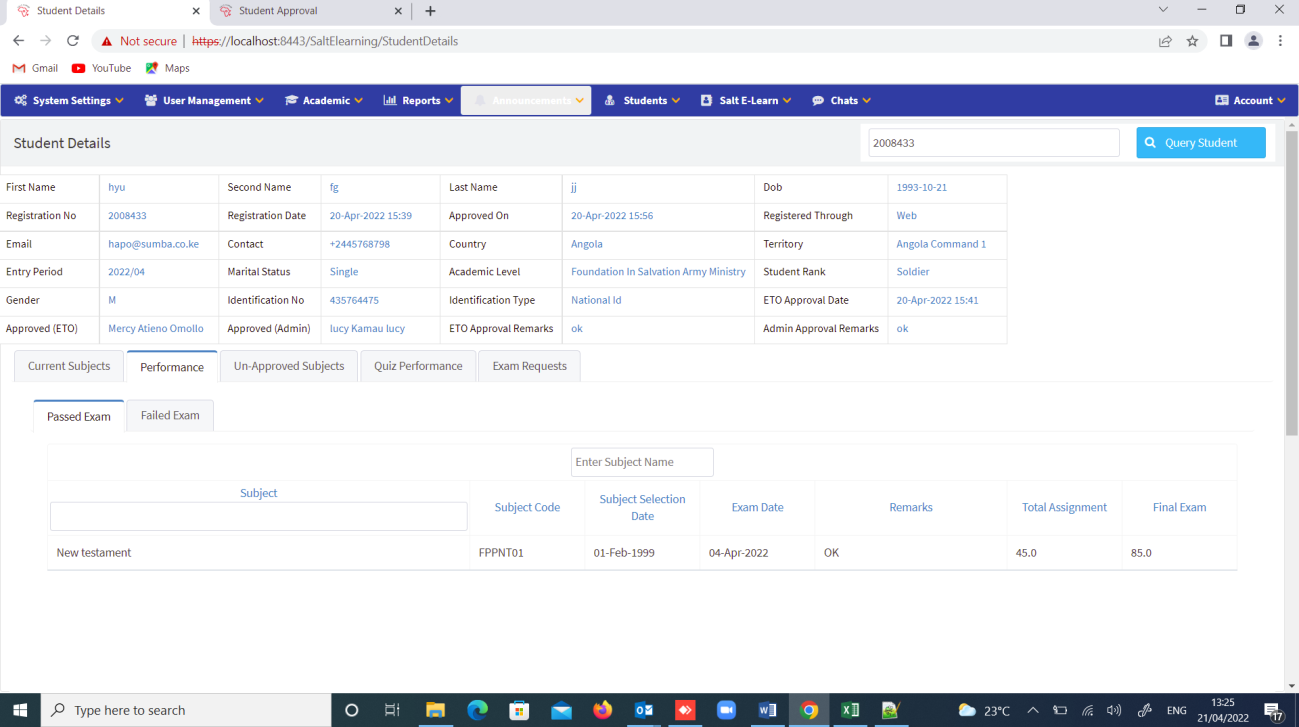Open the Un-Approved Subjects tab
This screenshot has width=1299, height=727.
pos(289,366)
